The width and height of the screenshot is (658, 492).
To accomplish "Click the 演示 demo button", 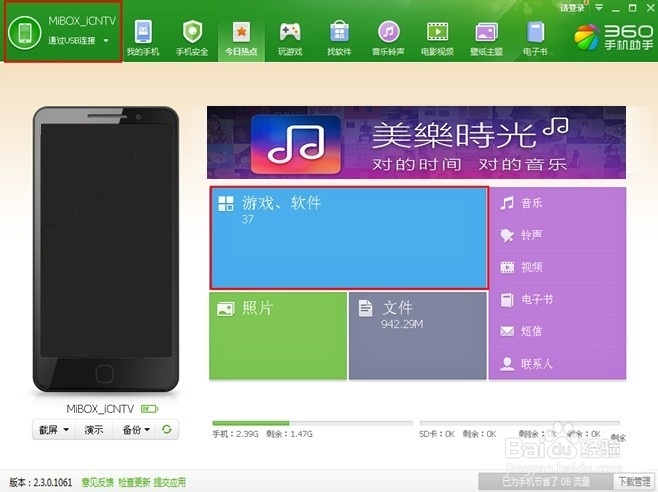I will (94, 430).
